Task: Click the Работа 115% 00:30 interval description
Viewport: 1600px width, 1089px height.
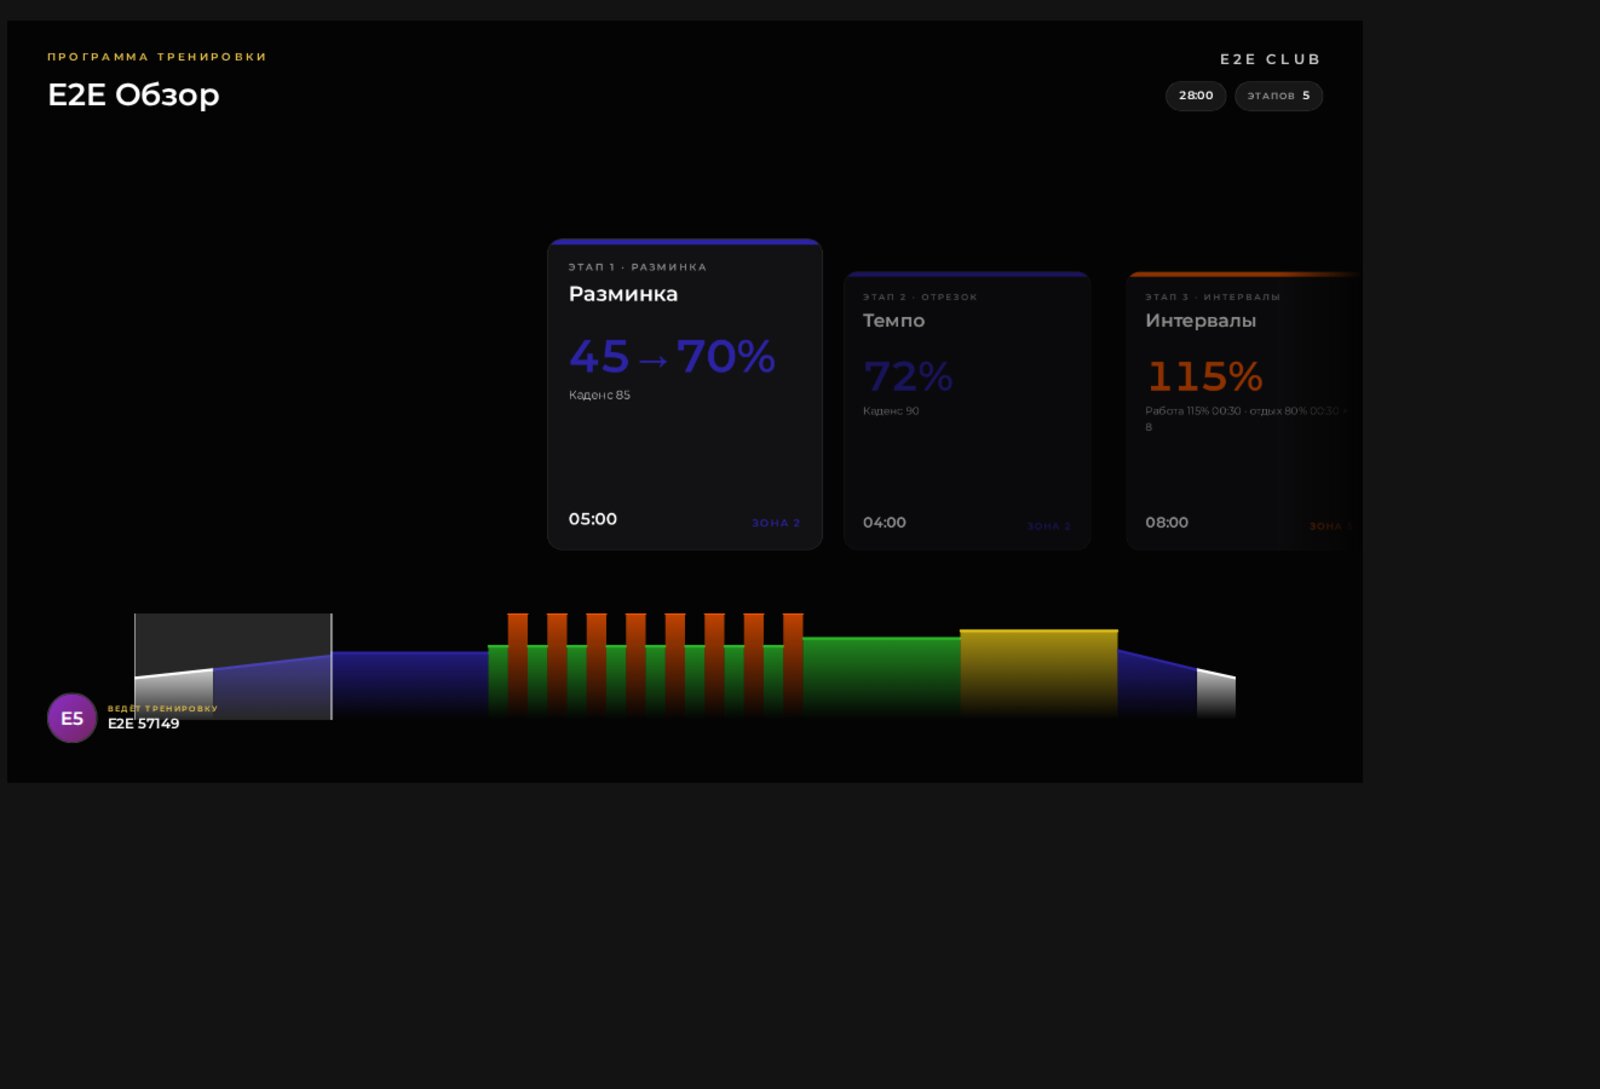Action: [x=1246, y=418]
